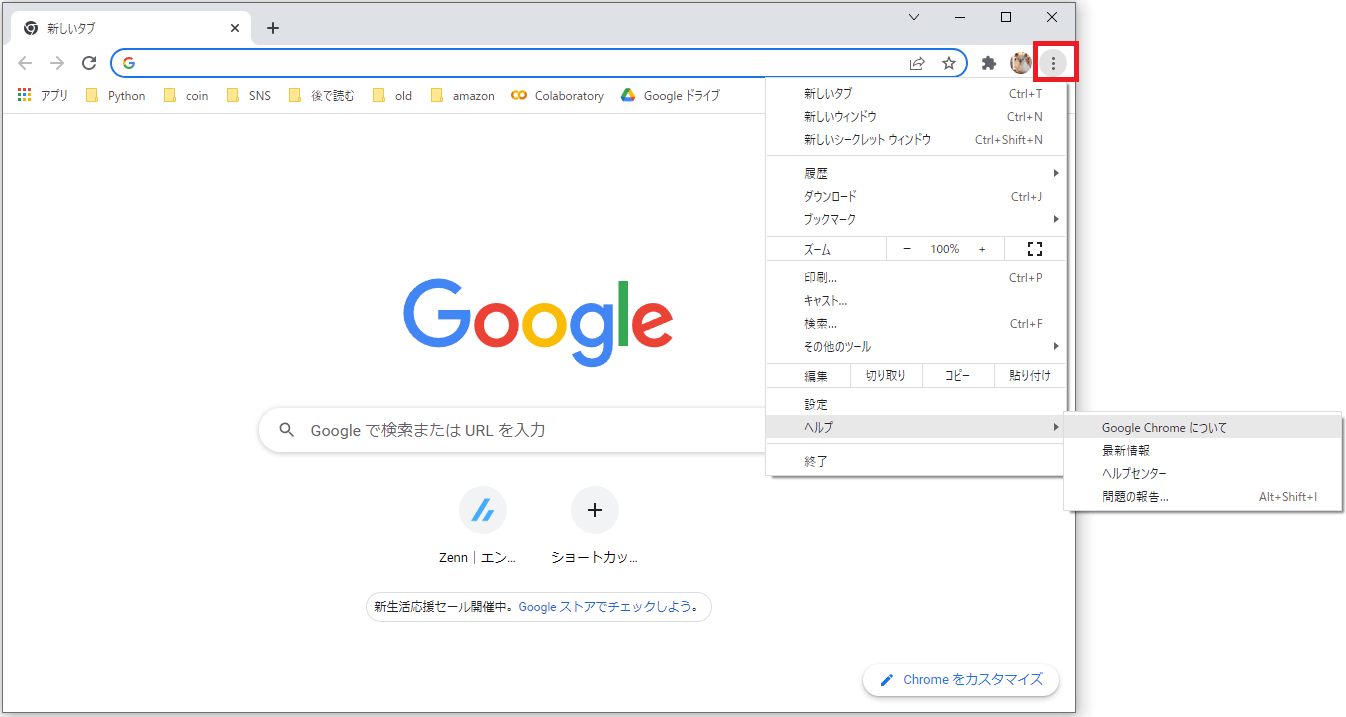1346x717 pixels.
Task: Open the Colaboratory bookmark
Action: 557,96
